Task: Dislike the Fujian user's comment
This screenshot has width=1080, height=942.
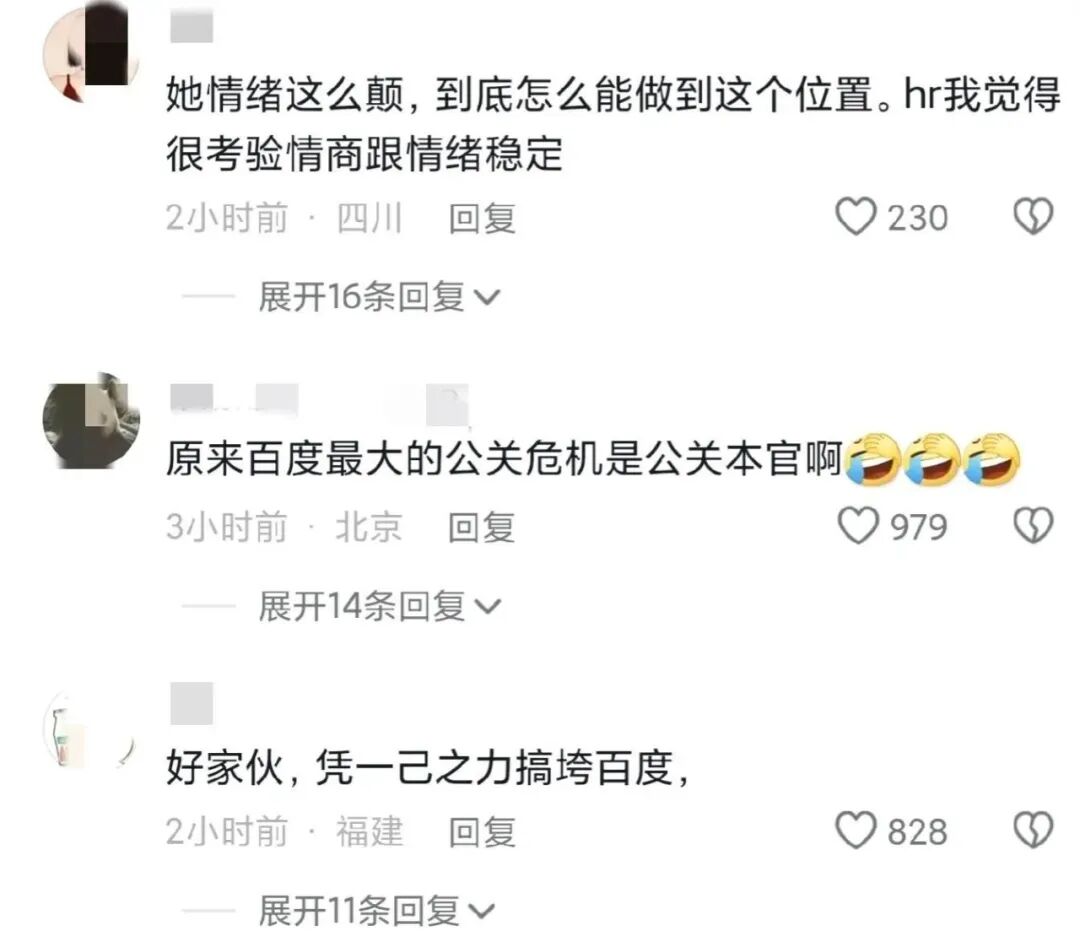Action: coord(1033,830)
